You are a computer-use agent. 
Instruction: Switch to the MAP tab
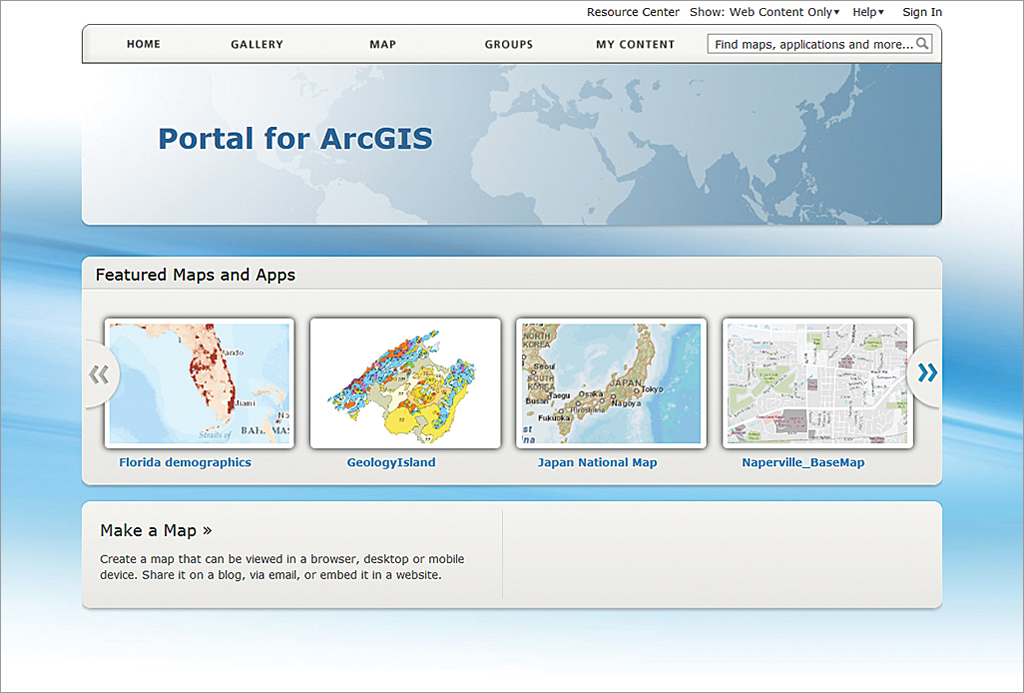pos(383,44)
